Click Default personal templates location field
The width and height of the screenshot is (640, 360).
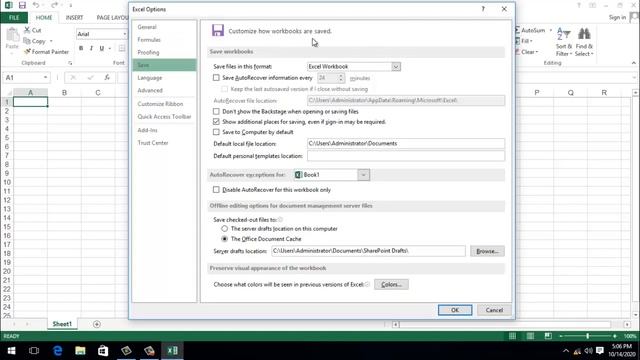pos(406,156)
